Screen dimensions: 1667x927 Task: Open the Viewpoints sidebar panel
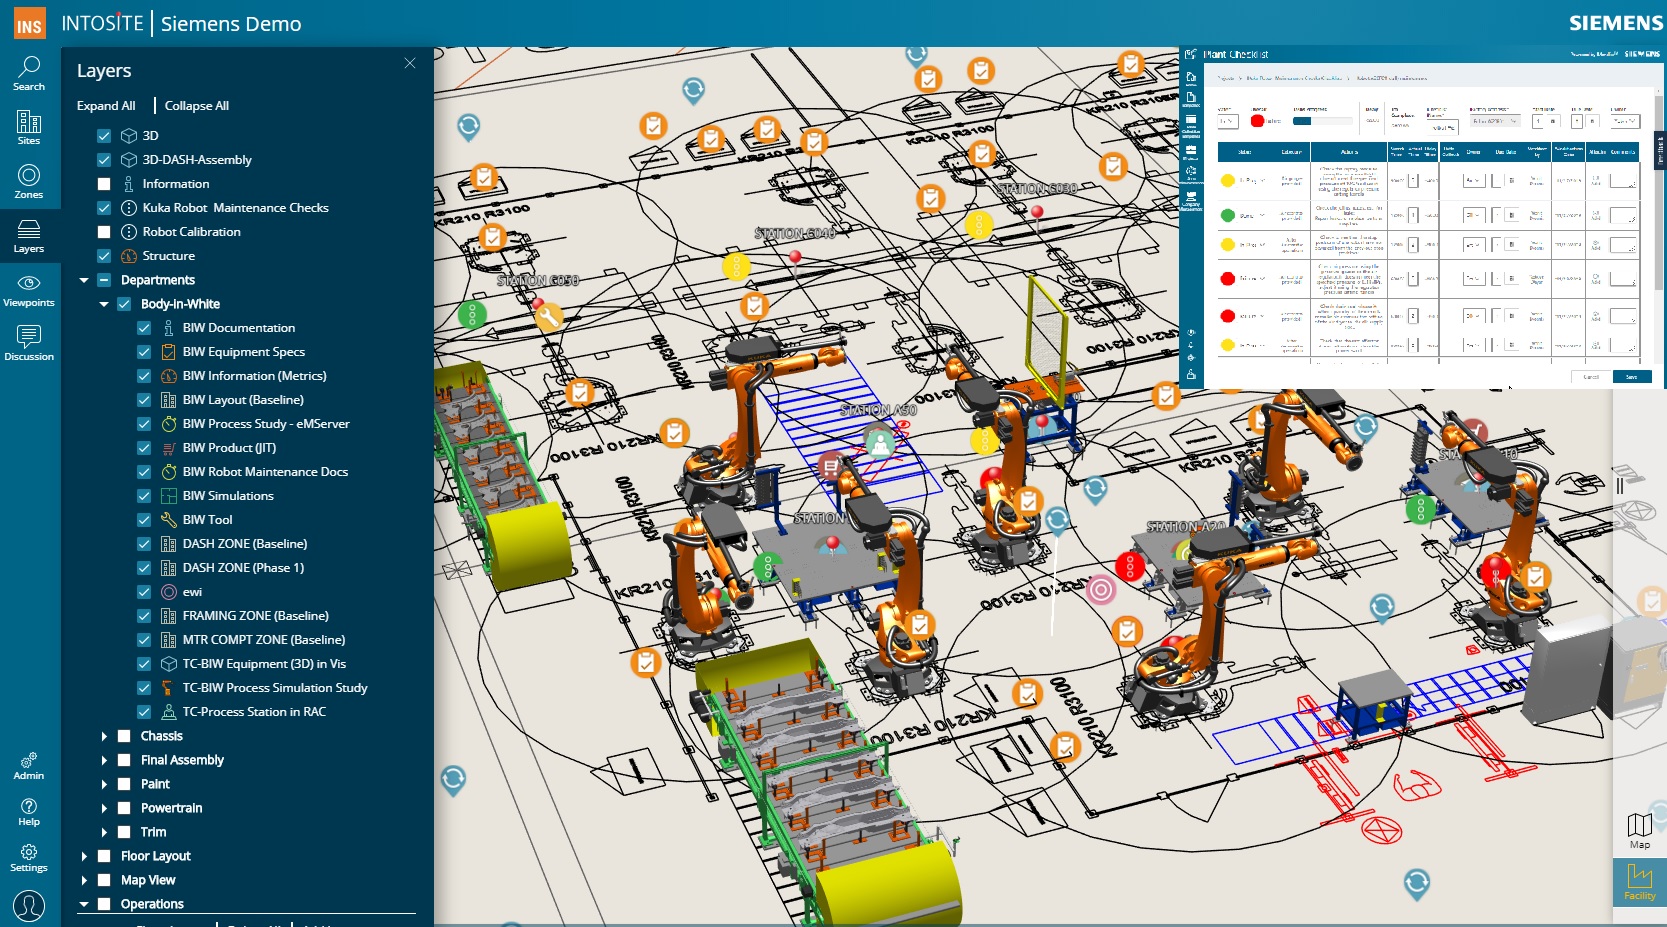coord(29,290)
